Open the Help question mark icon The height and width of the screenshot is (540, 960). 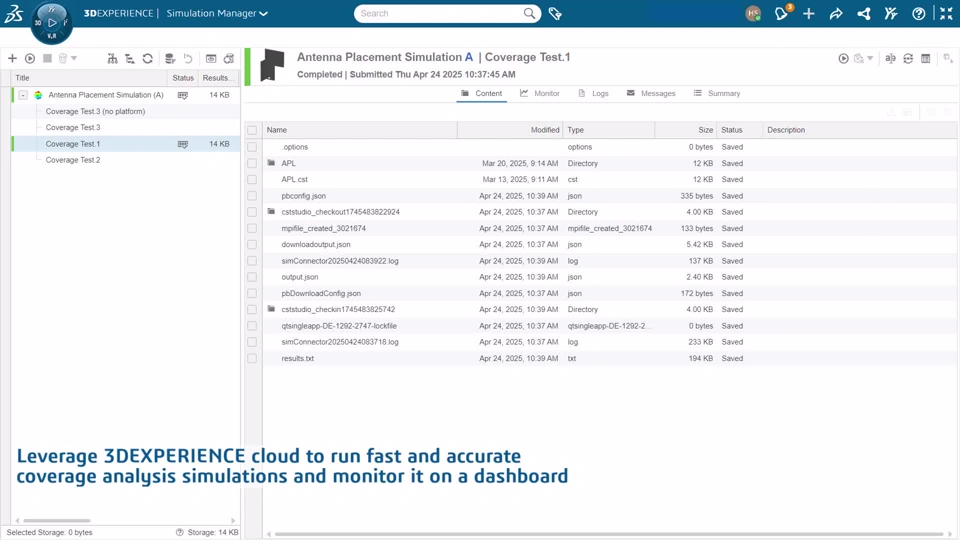coord(918,13)
